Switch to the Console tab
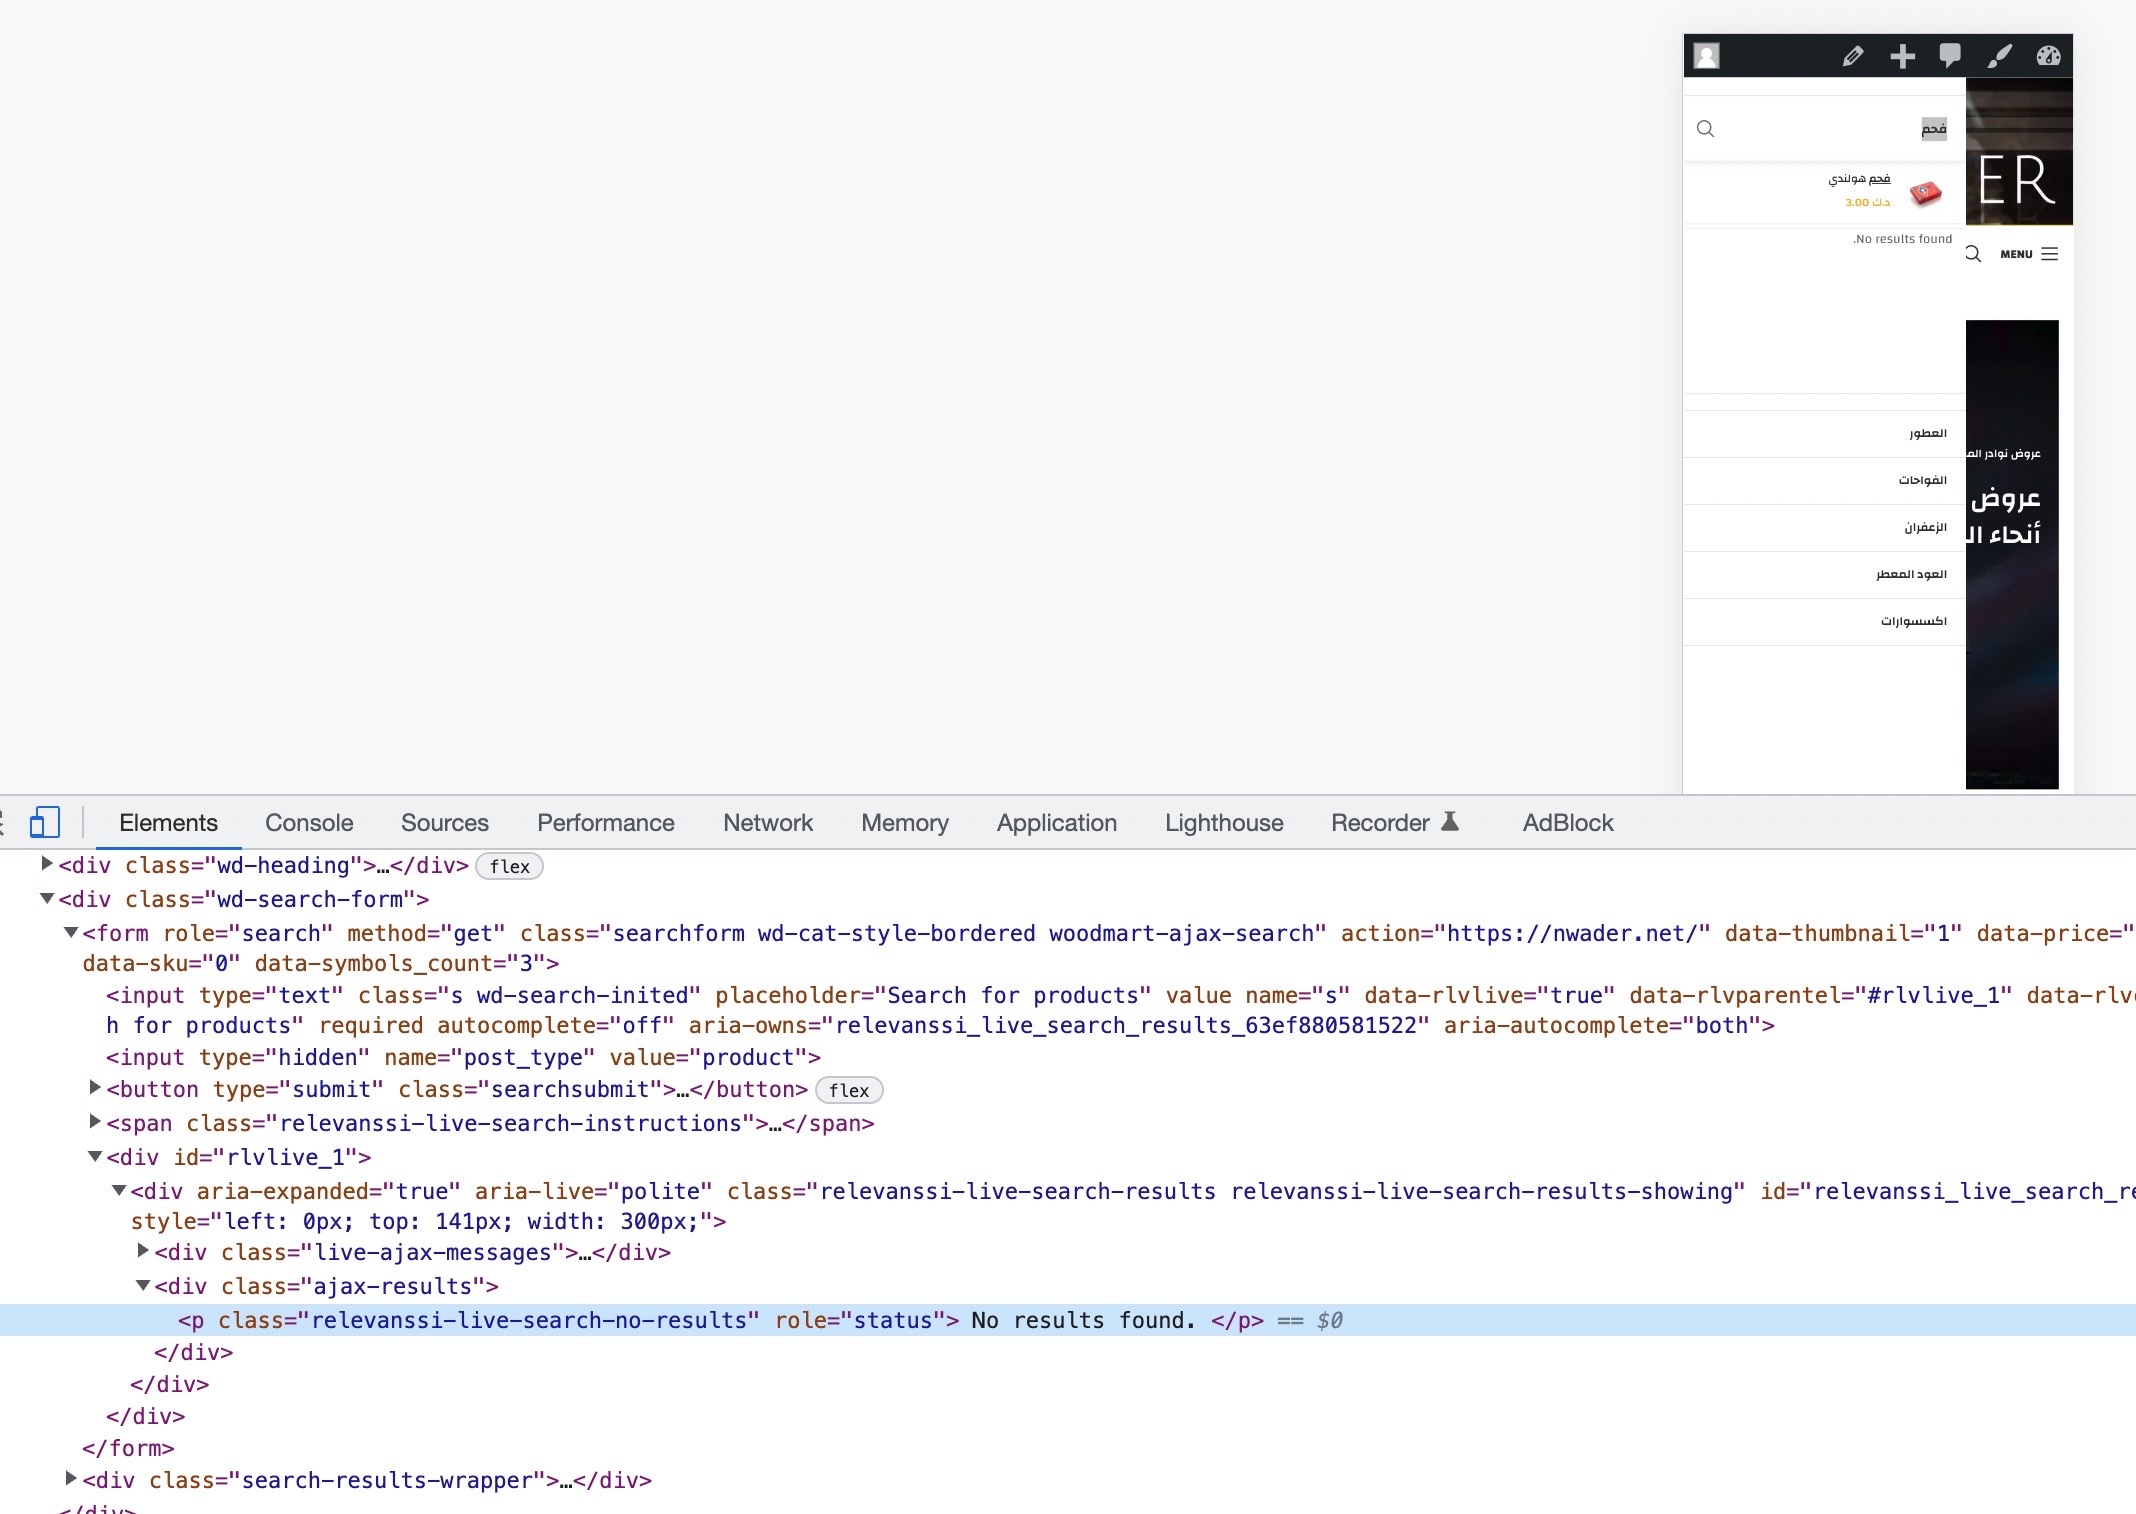This screenshot has width=2136, height=1514. [309, 823]
